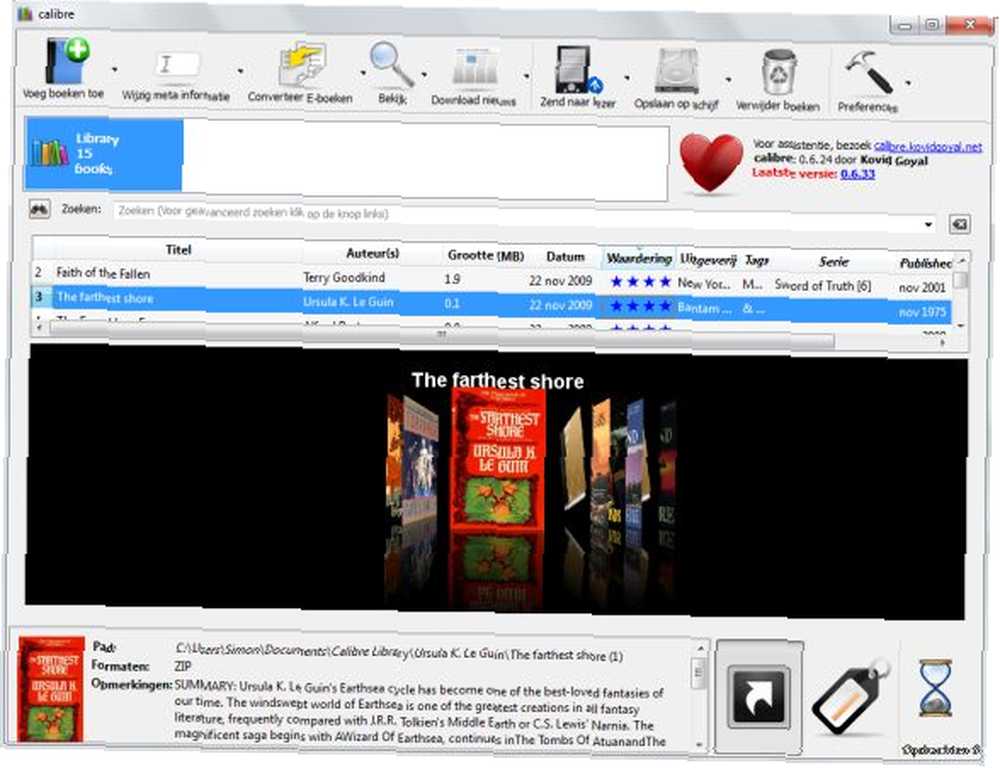Select the first cover right of the center cover
This screenshot has height=768, width=1000.
point(574,457)
